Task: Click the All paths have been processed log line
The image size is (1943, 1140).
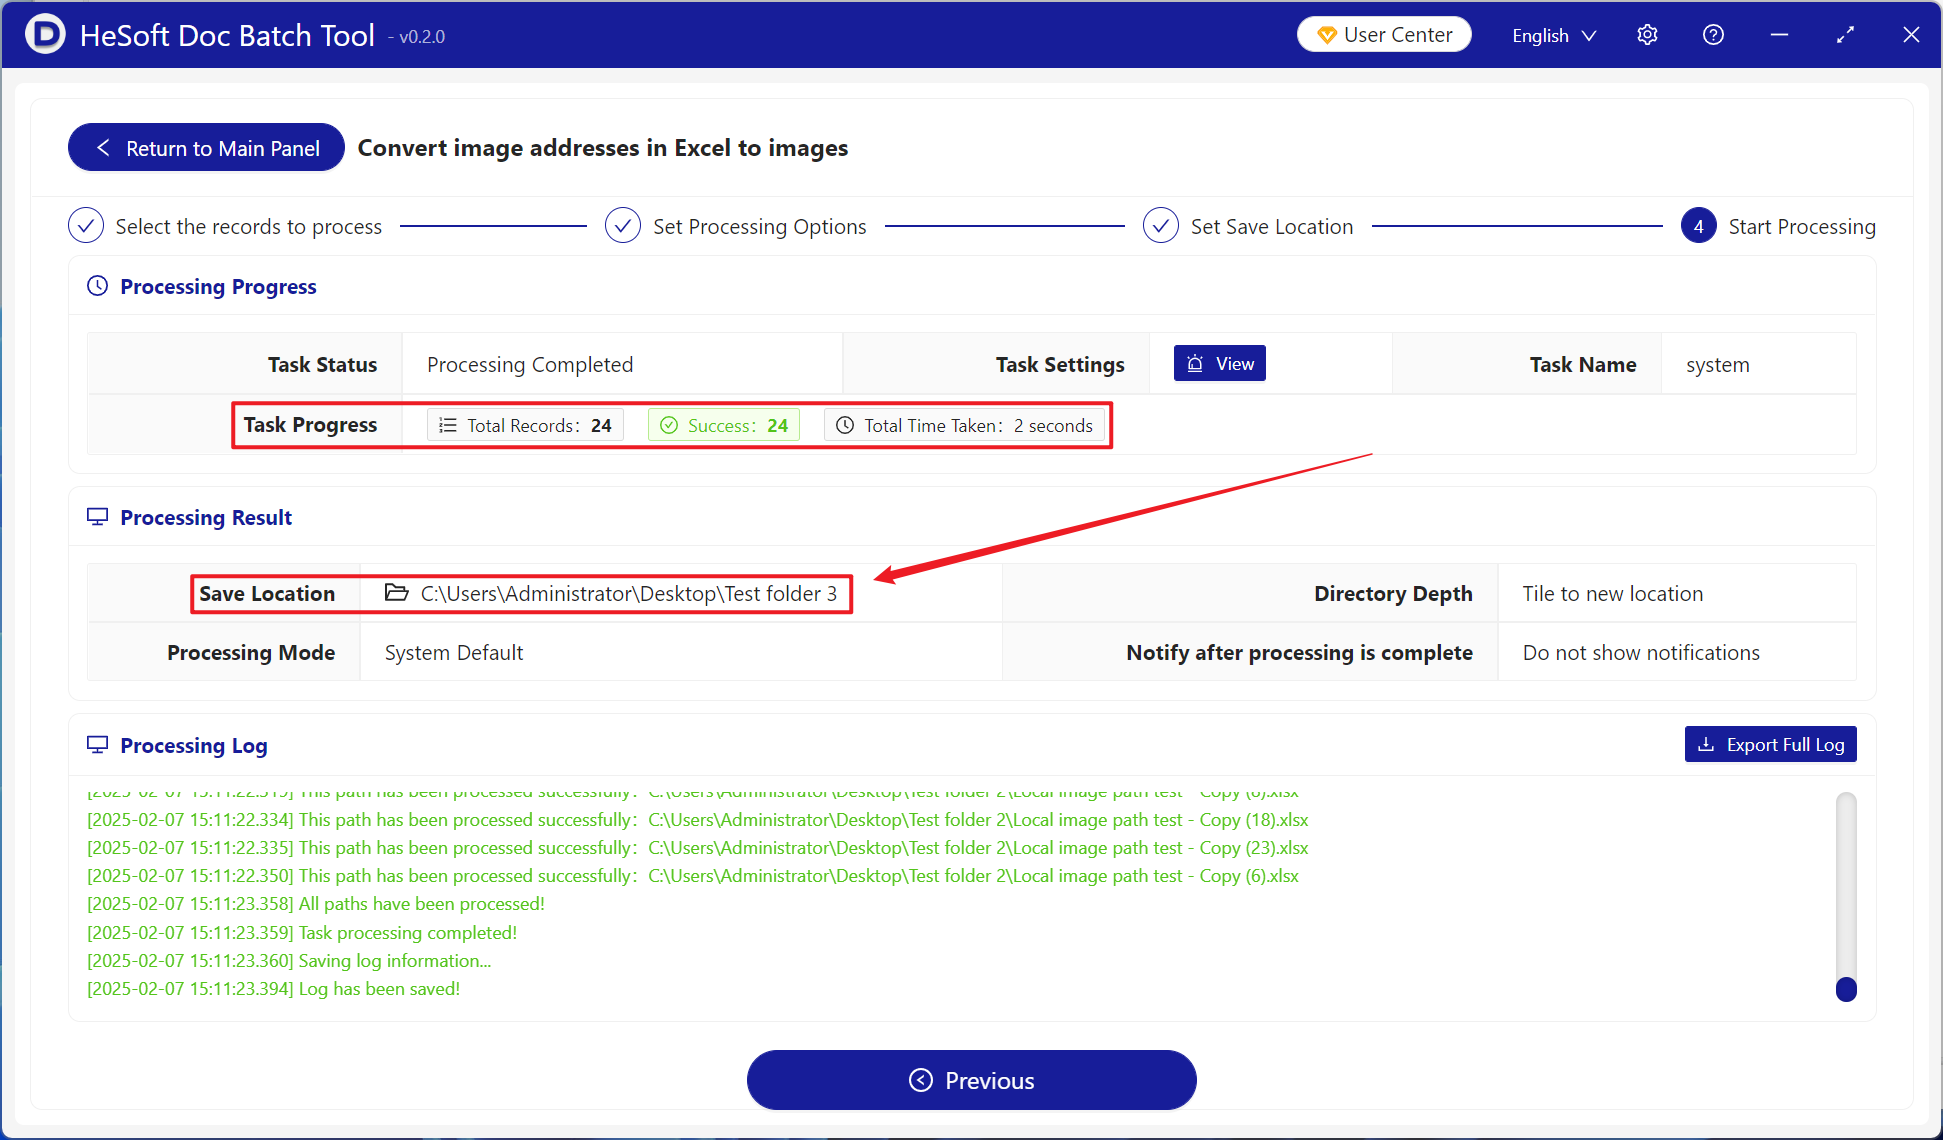Action: click(x=316, y=904)
